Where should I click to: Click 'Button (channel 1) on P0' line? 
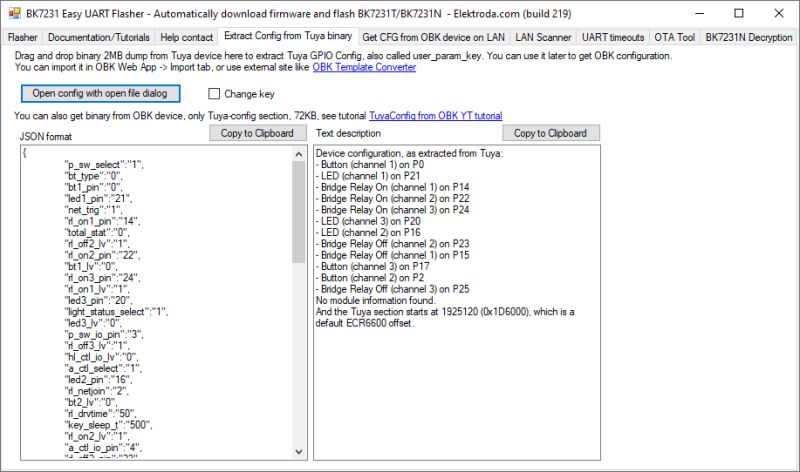(370, 165)
